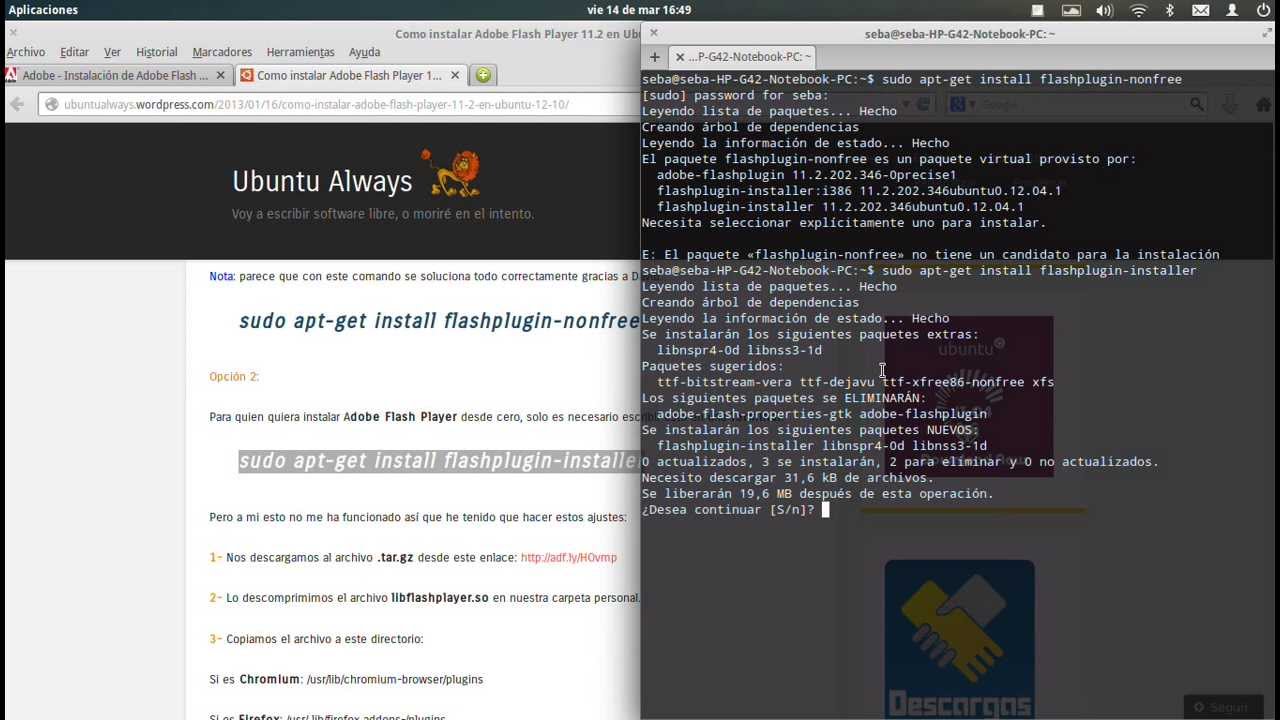Open the user account indicator
This screenshot has width=1280, height=720.
[1233, 10]
